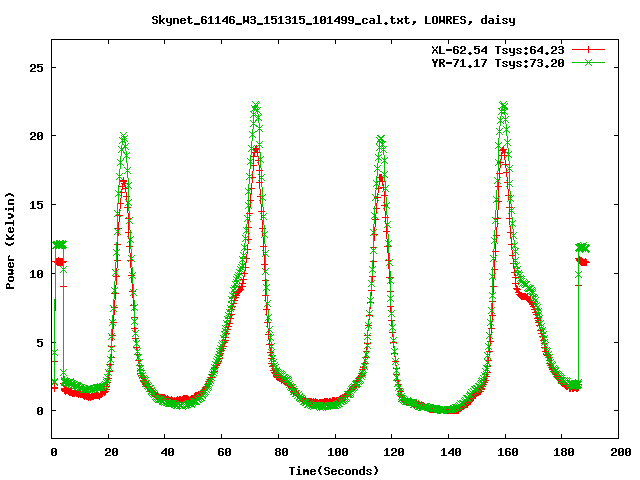
Task: Click the green calibration cluster near 187 seconds
Action: click(583, 247)
